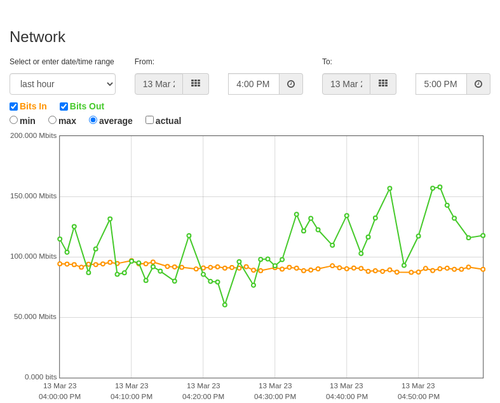Click the 04:30:00 PM axis label
Screen dimensions: 500x403
275,397
